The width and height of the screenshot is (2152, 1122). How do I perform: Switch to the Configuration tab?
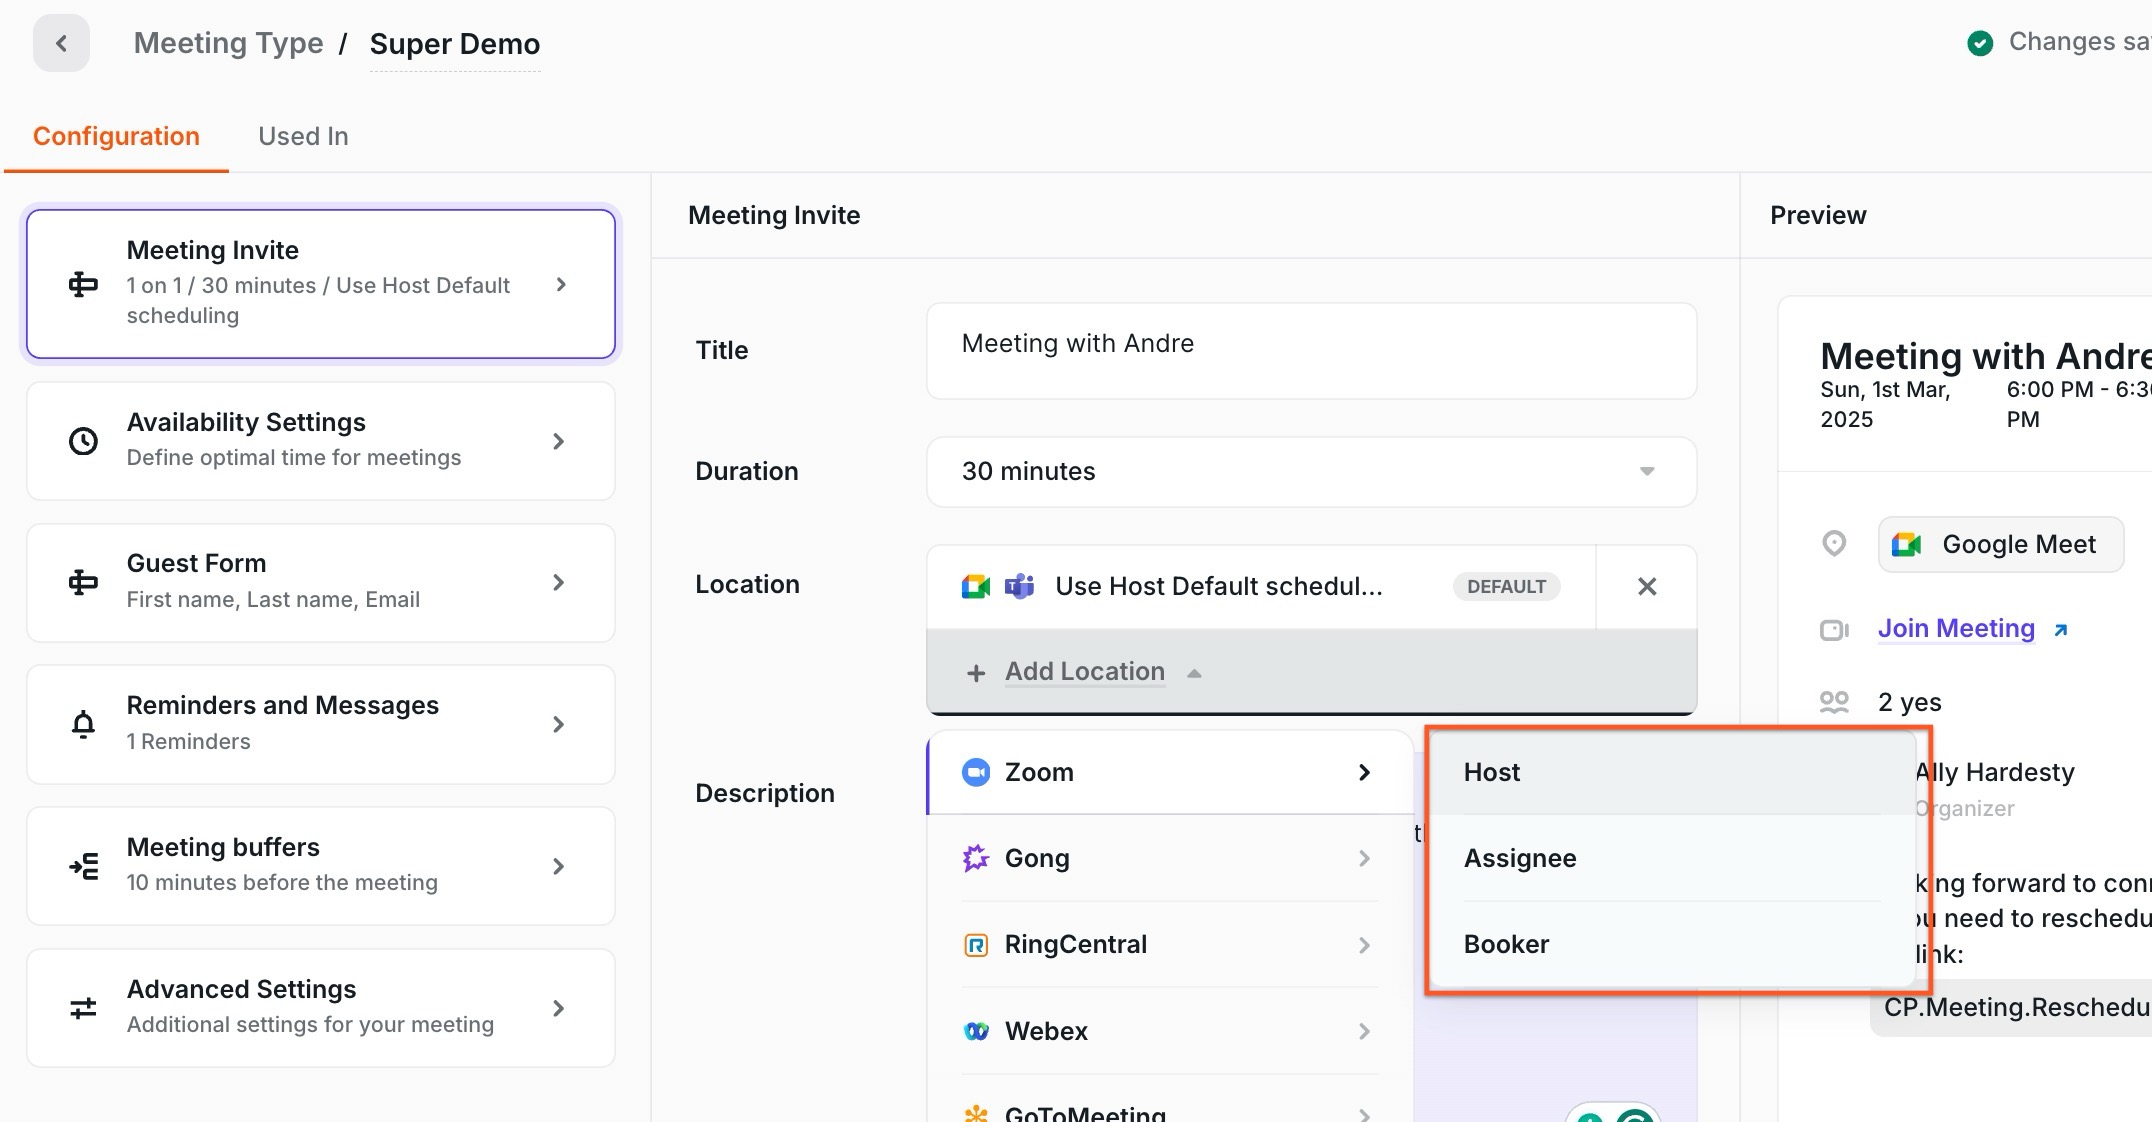(116, 136)
